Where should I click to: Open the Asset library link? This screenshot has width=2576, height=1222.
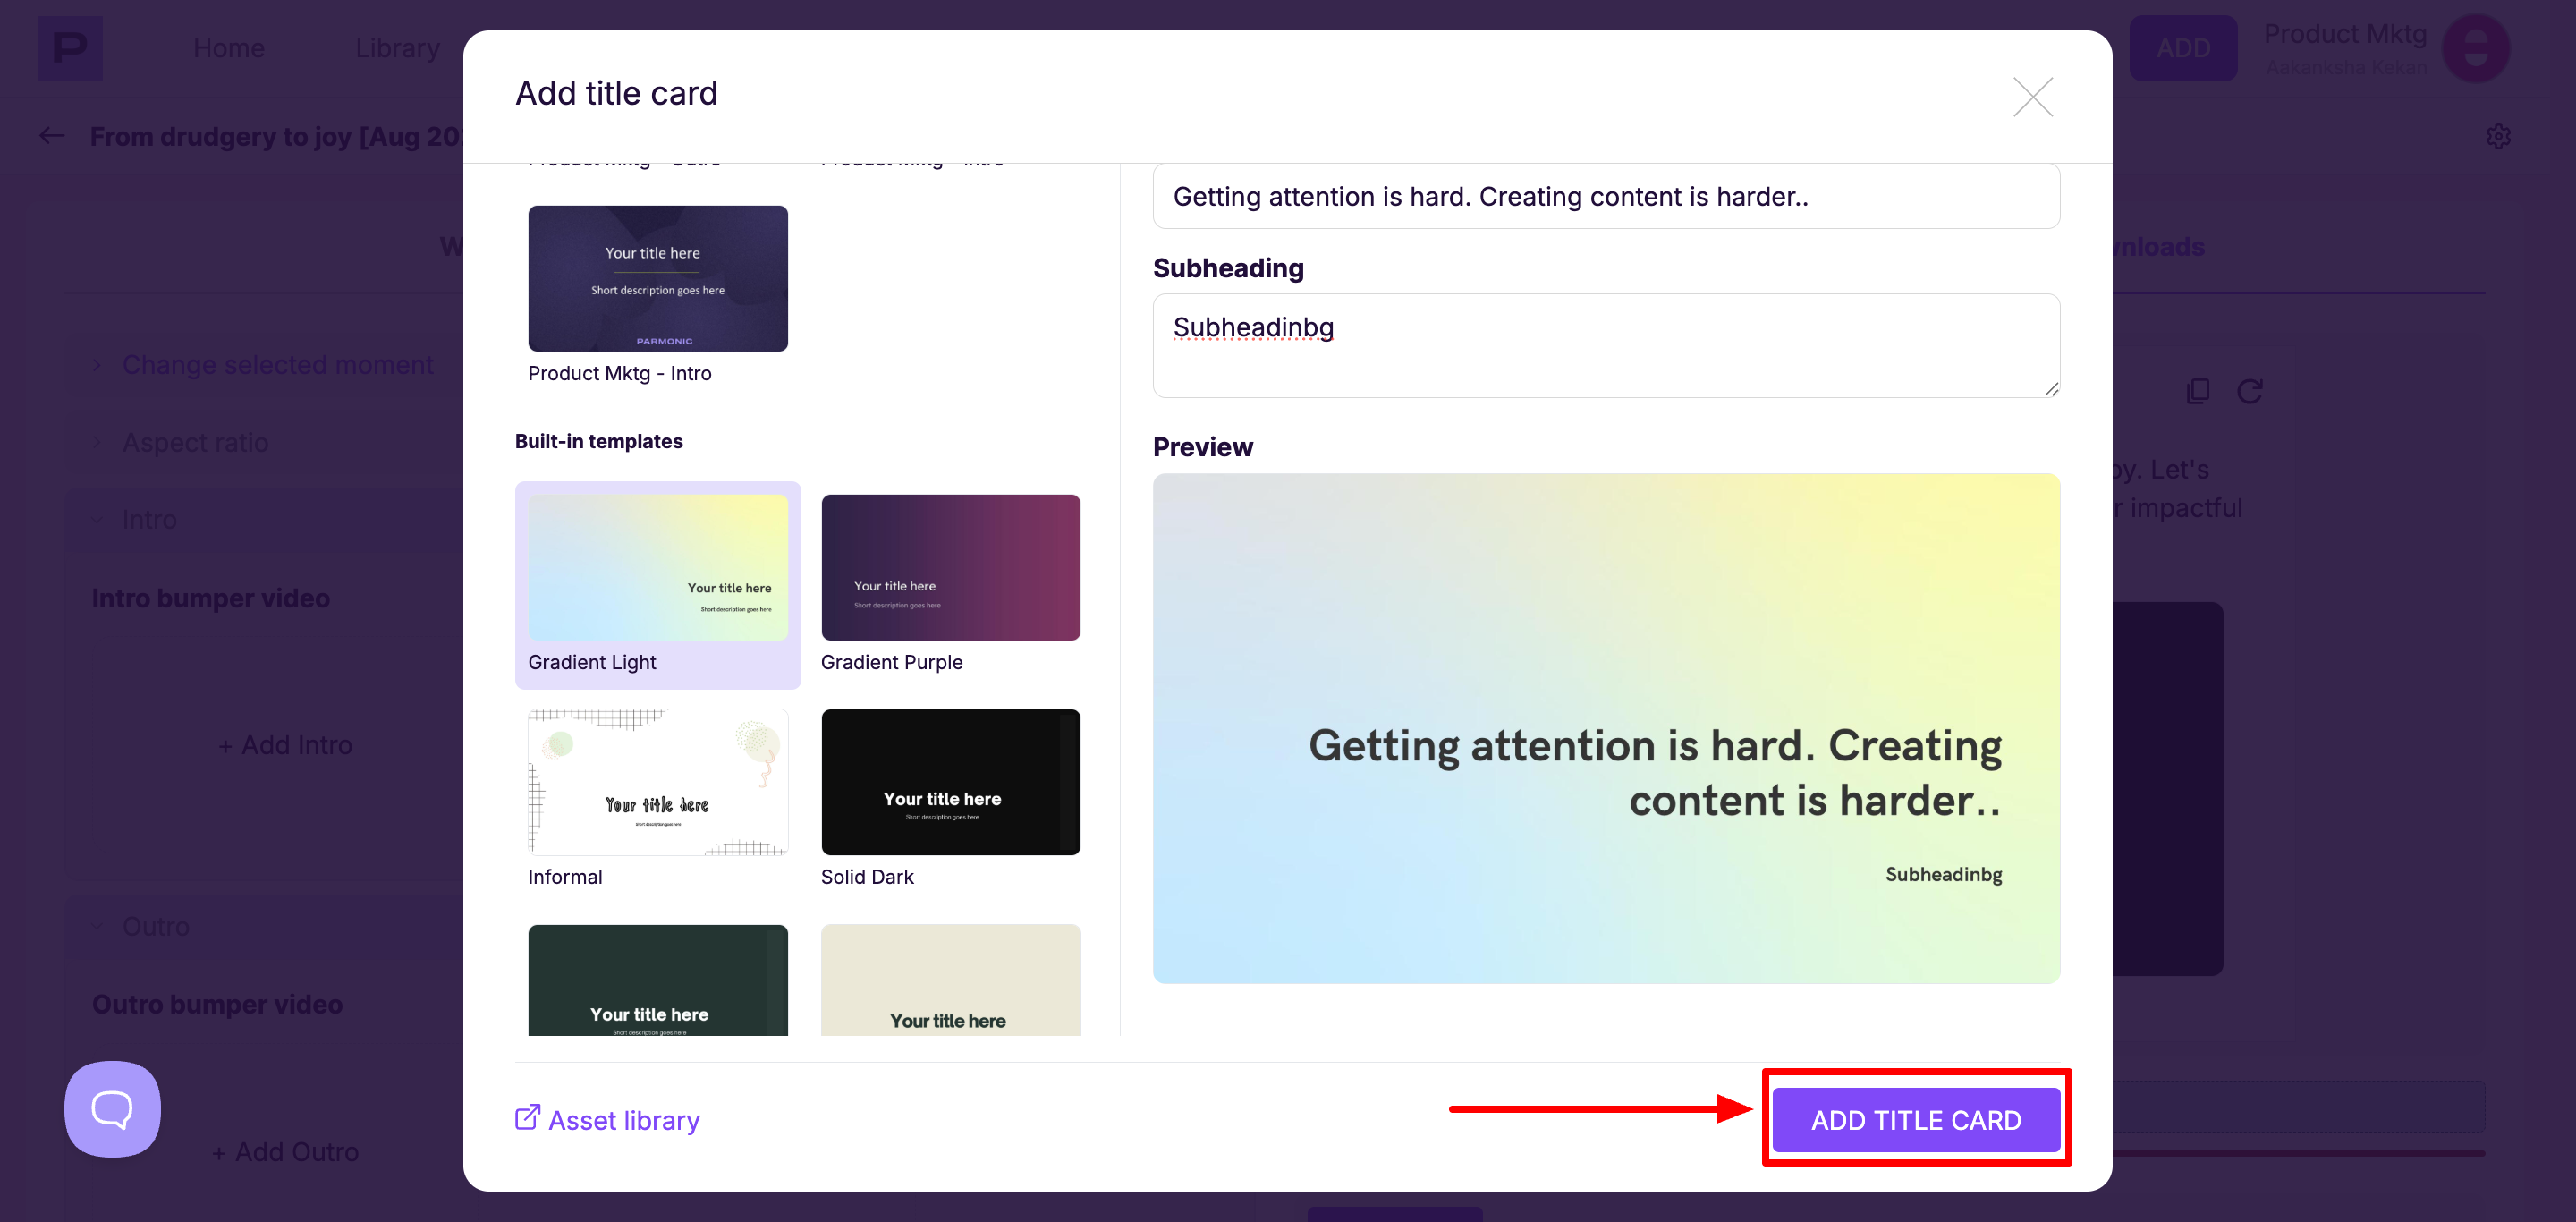point(607,1119)
